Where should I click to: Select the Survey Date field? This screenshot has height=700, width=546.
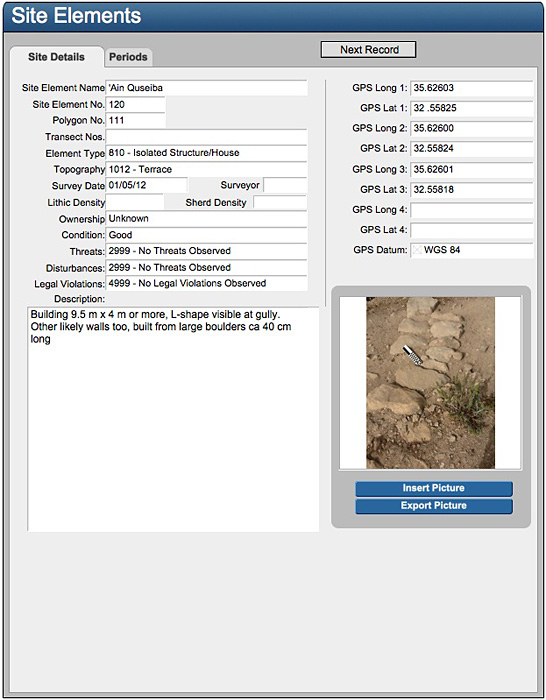click(146, 185)
